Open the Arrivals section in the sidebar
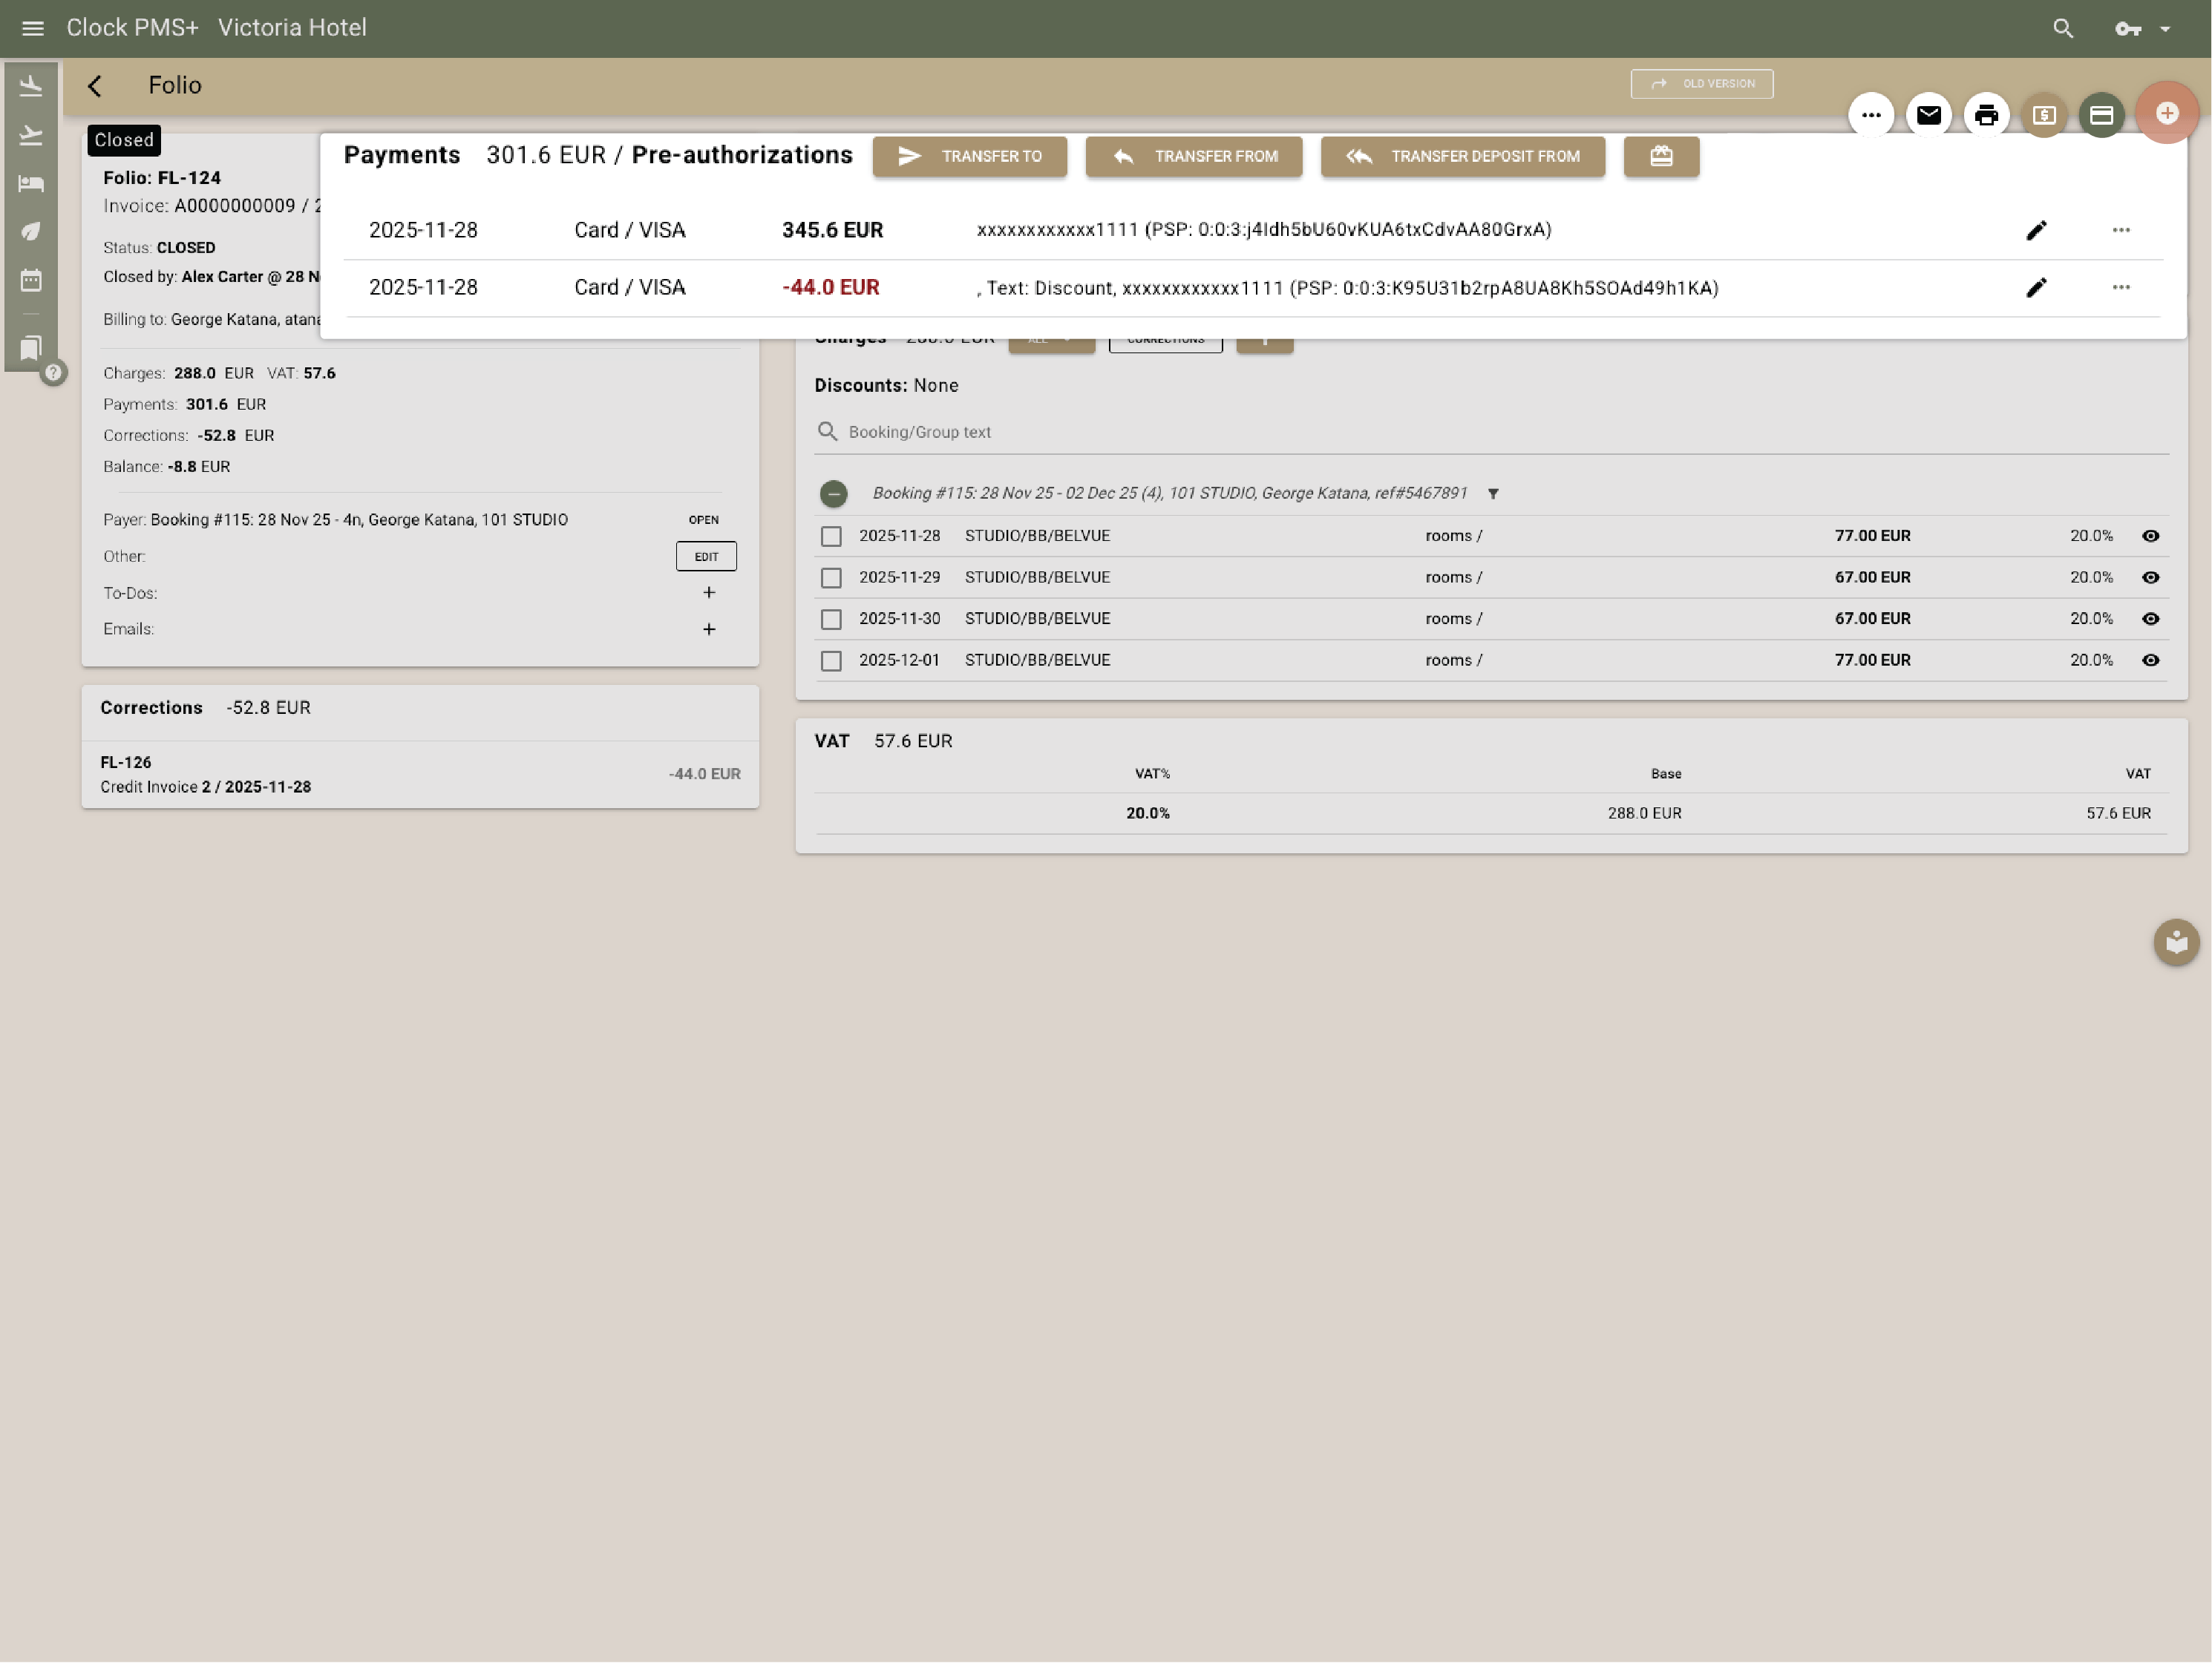This screenshot has height=1663, width=2212. (x=31, y=86)
